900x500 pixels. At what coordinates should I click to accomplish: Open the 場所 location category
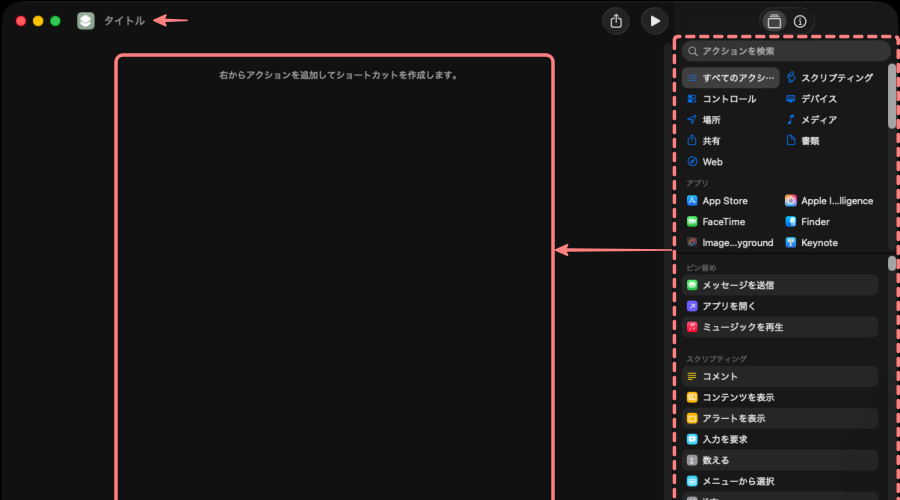pos(710,120)
